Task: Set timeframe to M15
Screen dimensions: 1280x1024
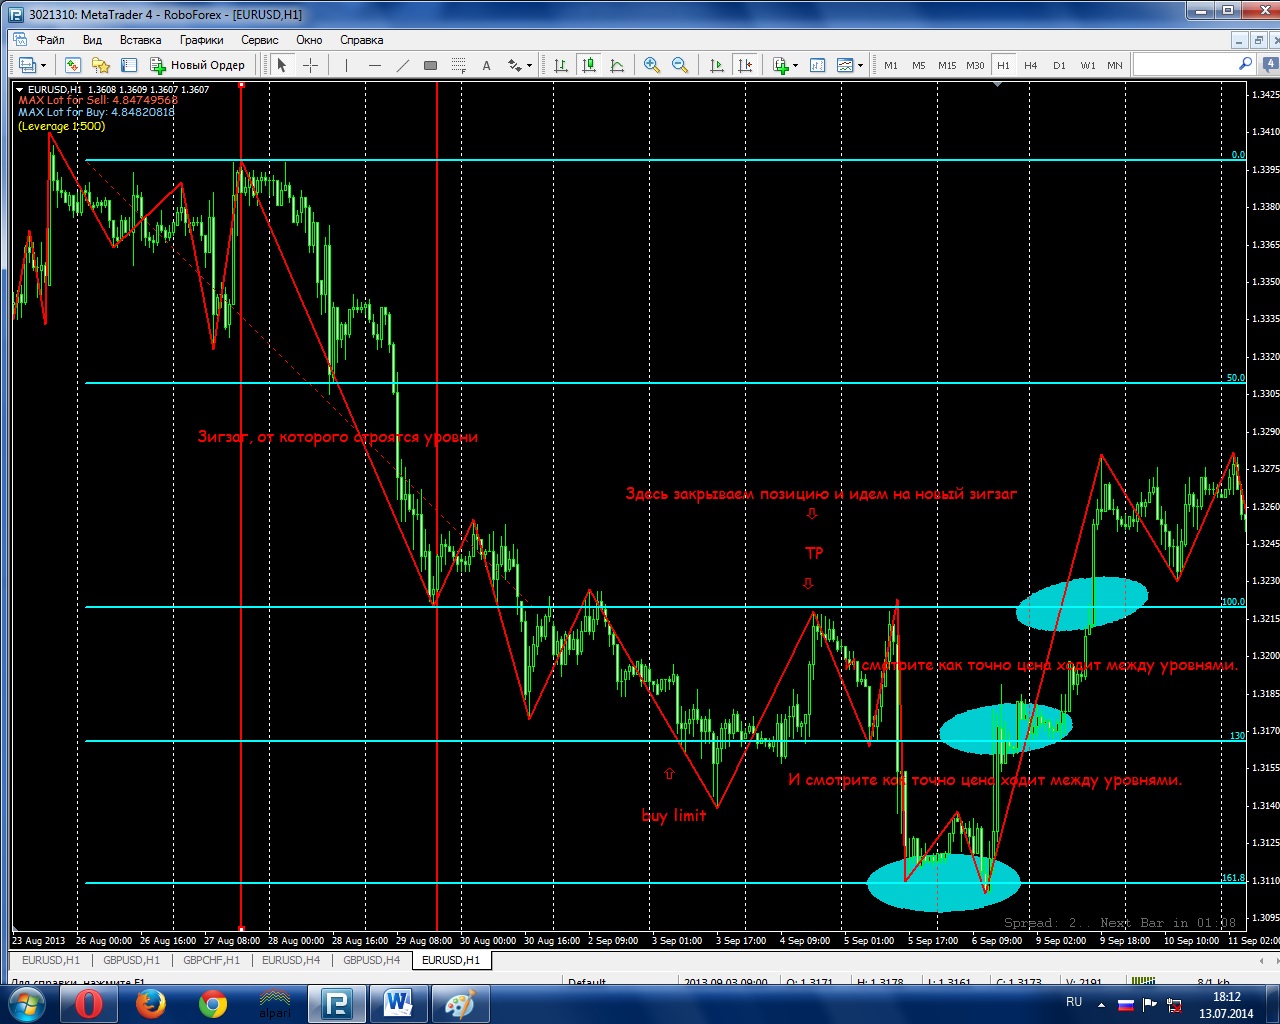Action: 947,65
